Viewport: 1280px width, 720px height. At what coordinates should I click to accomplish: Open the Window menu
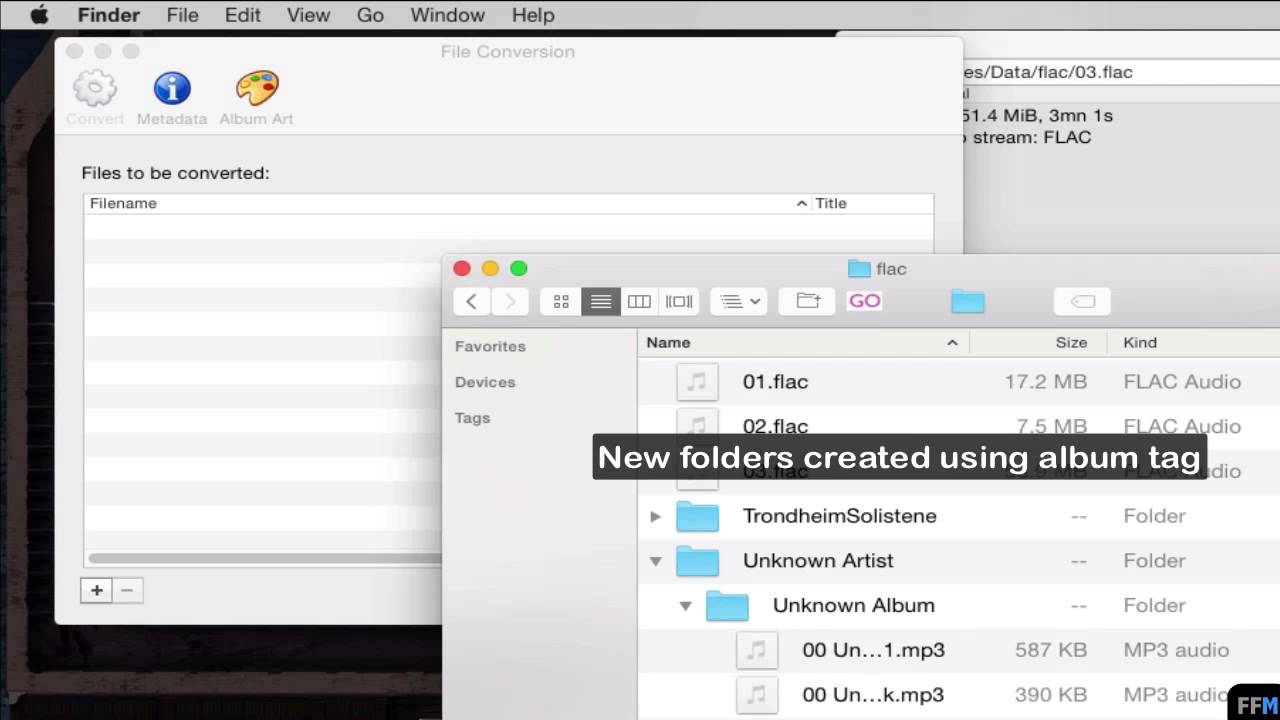447,15
